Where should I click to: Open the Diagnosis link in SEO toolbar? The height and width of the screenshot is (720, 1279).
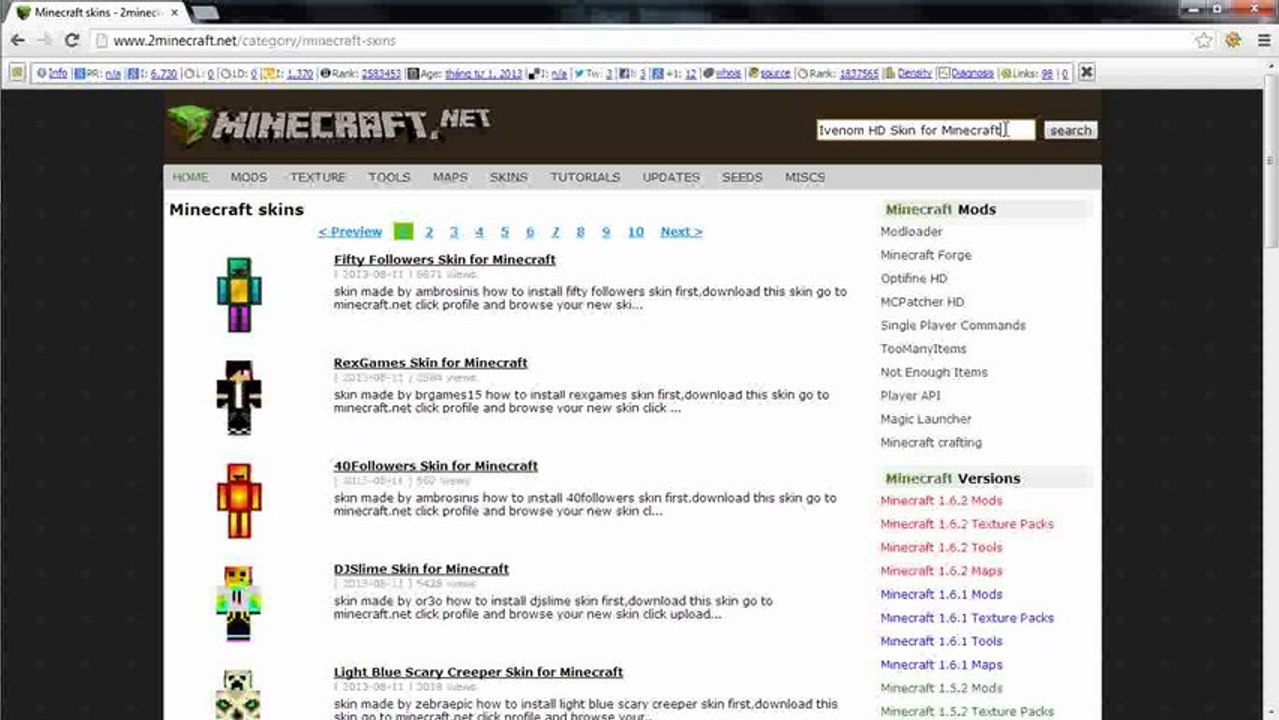coord(972,73)
